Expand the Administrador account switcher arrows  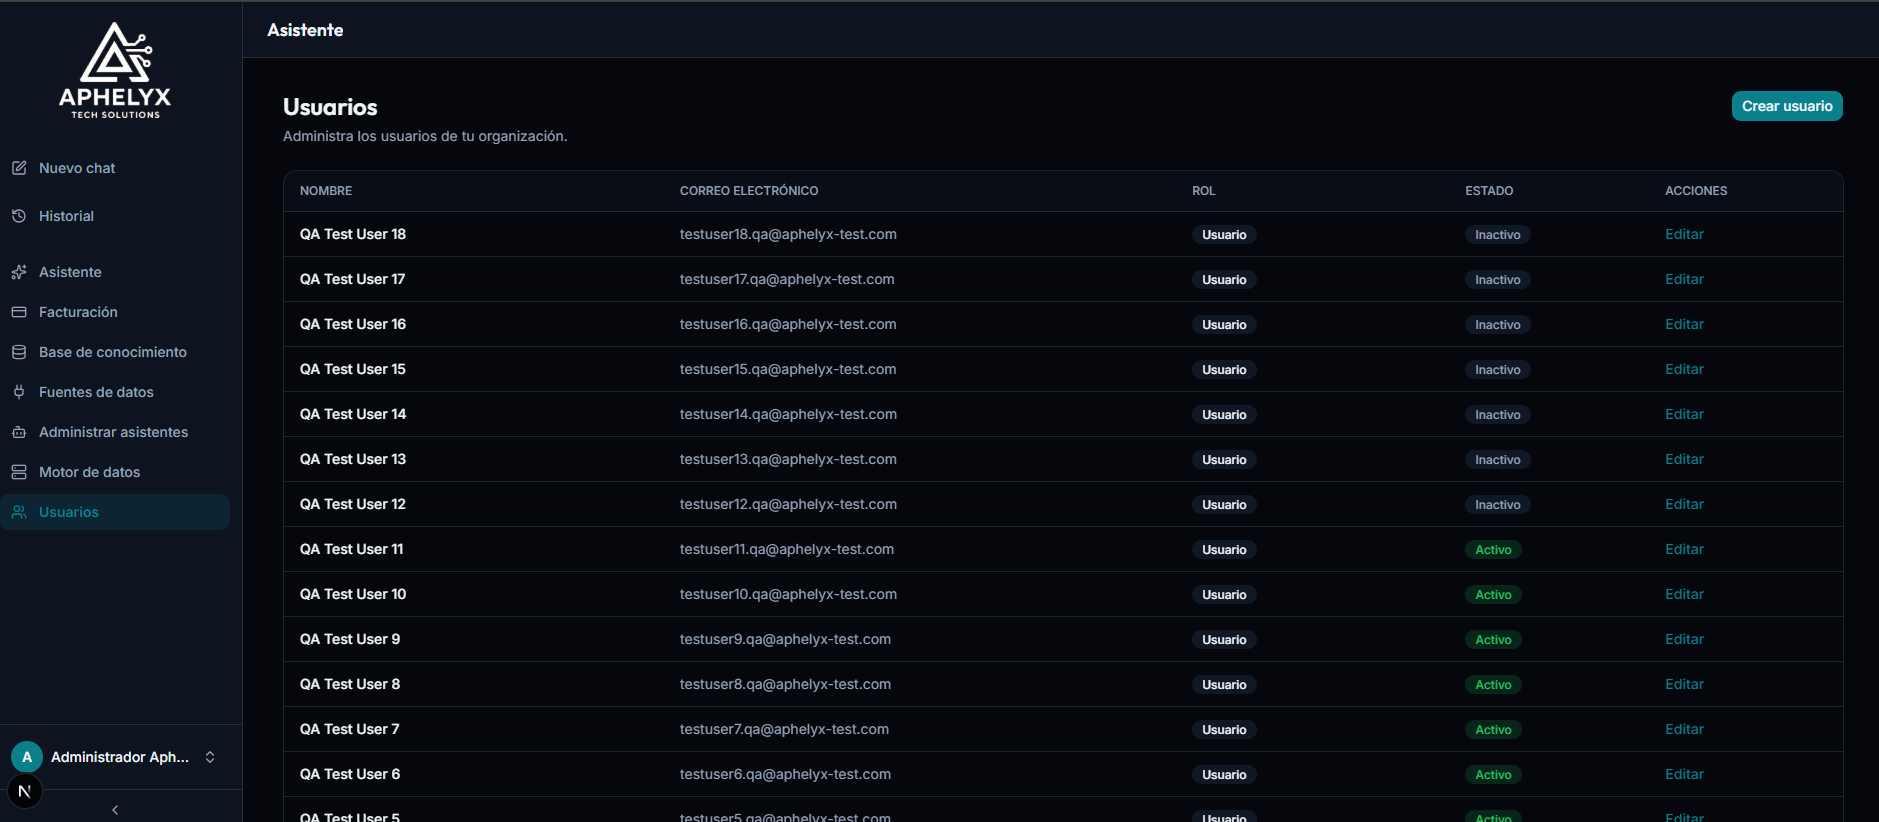pos(210,757)
